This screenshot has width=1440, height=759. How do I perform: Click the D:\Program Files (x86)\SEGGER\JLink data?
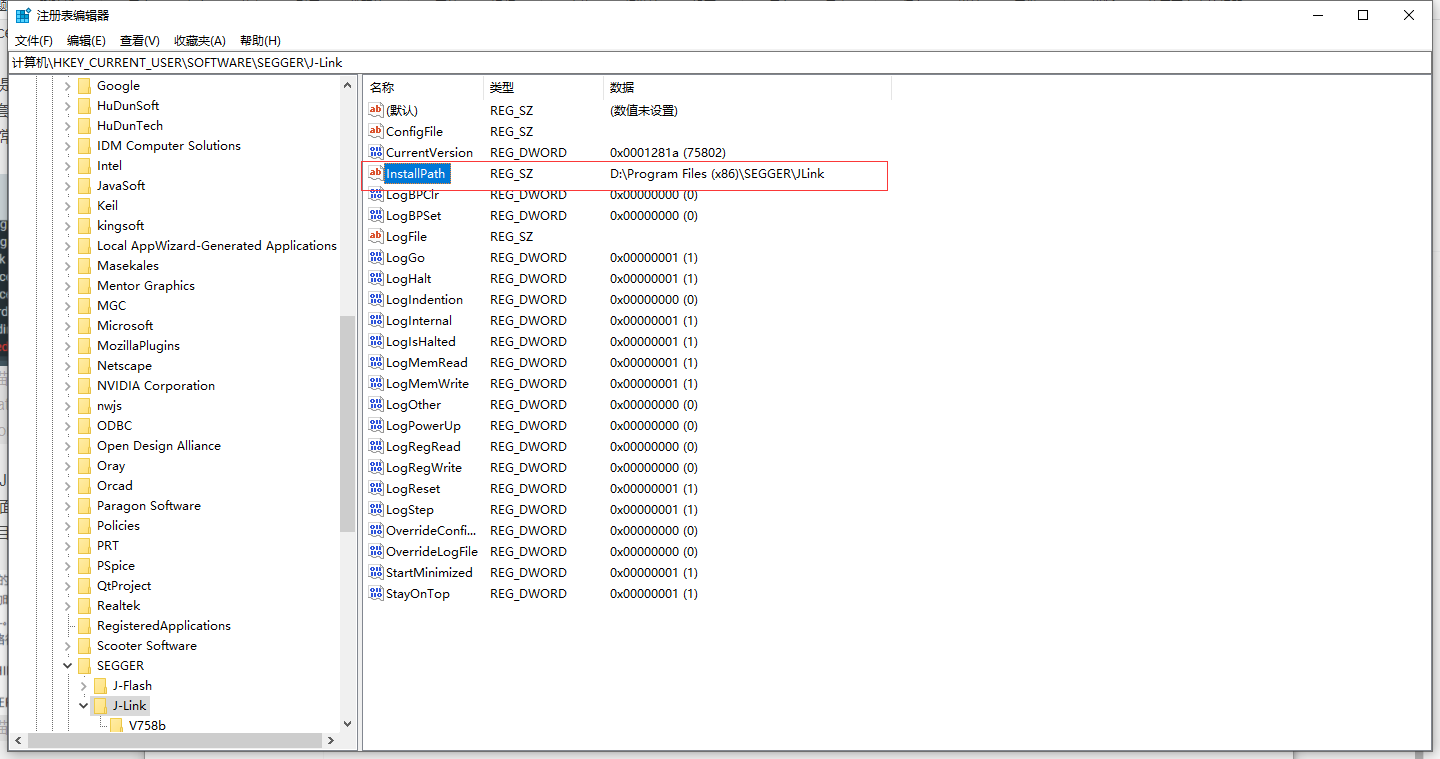click(x=717, y=173)
